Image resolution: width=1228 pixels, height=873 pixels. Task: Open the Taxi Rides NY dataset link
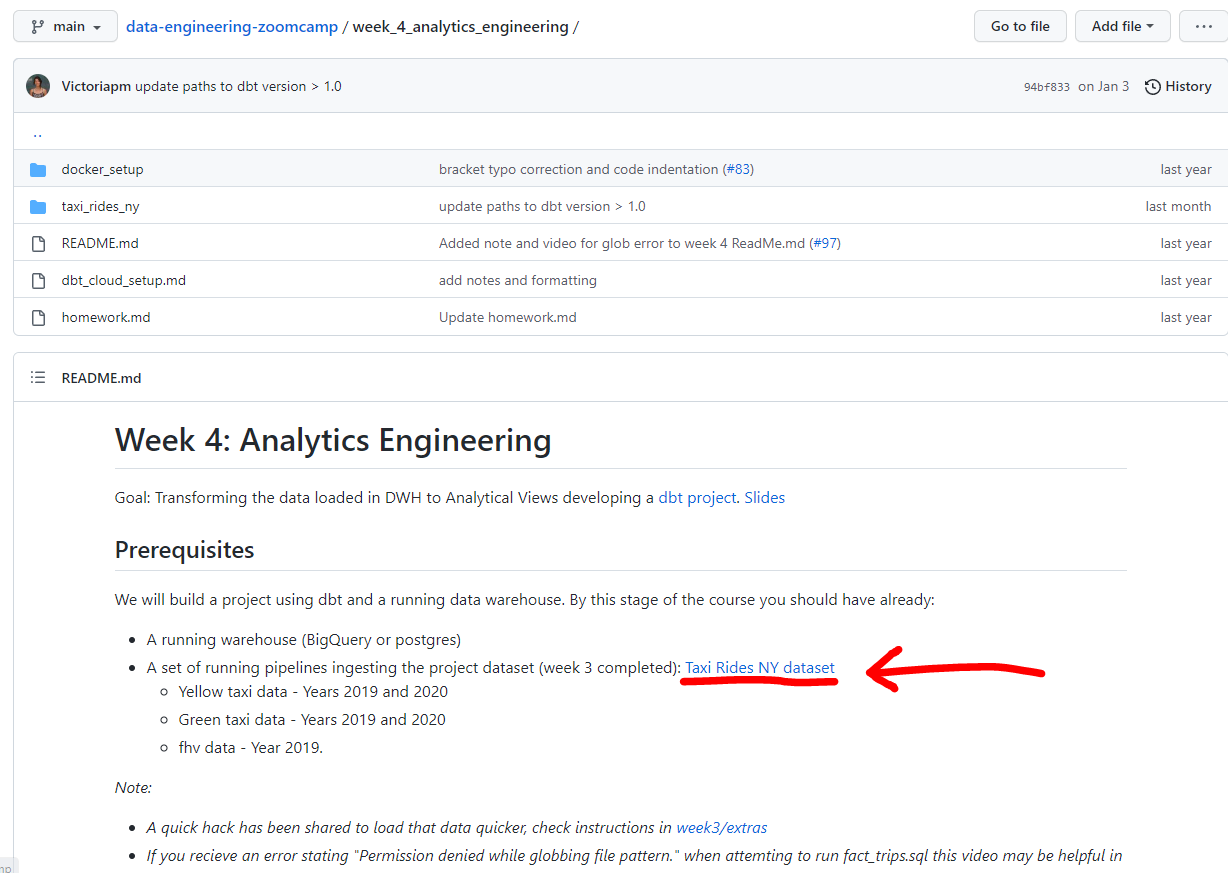tap(759, 667)
